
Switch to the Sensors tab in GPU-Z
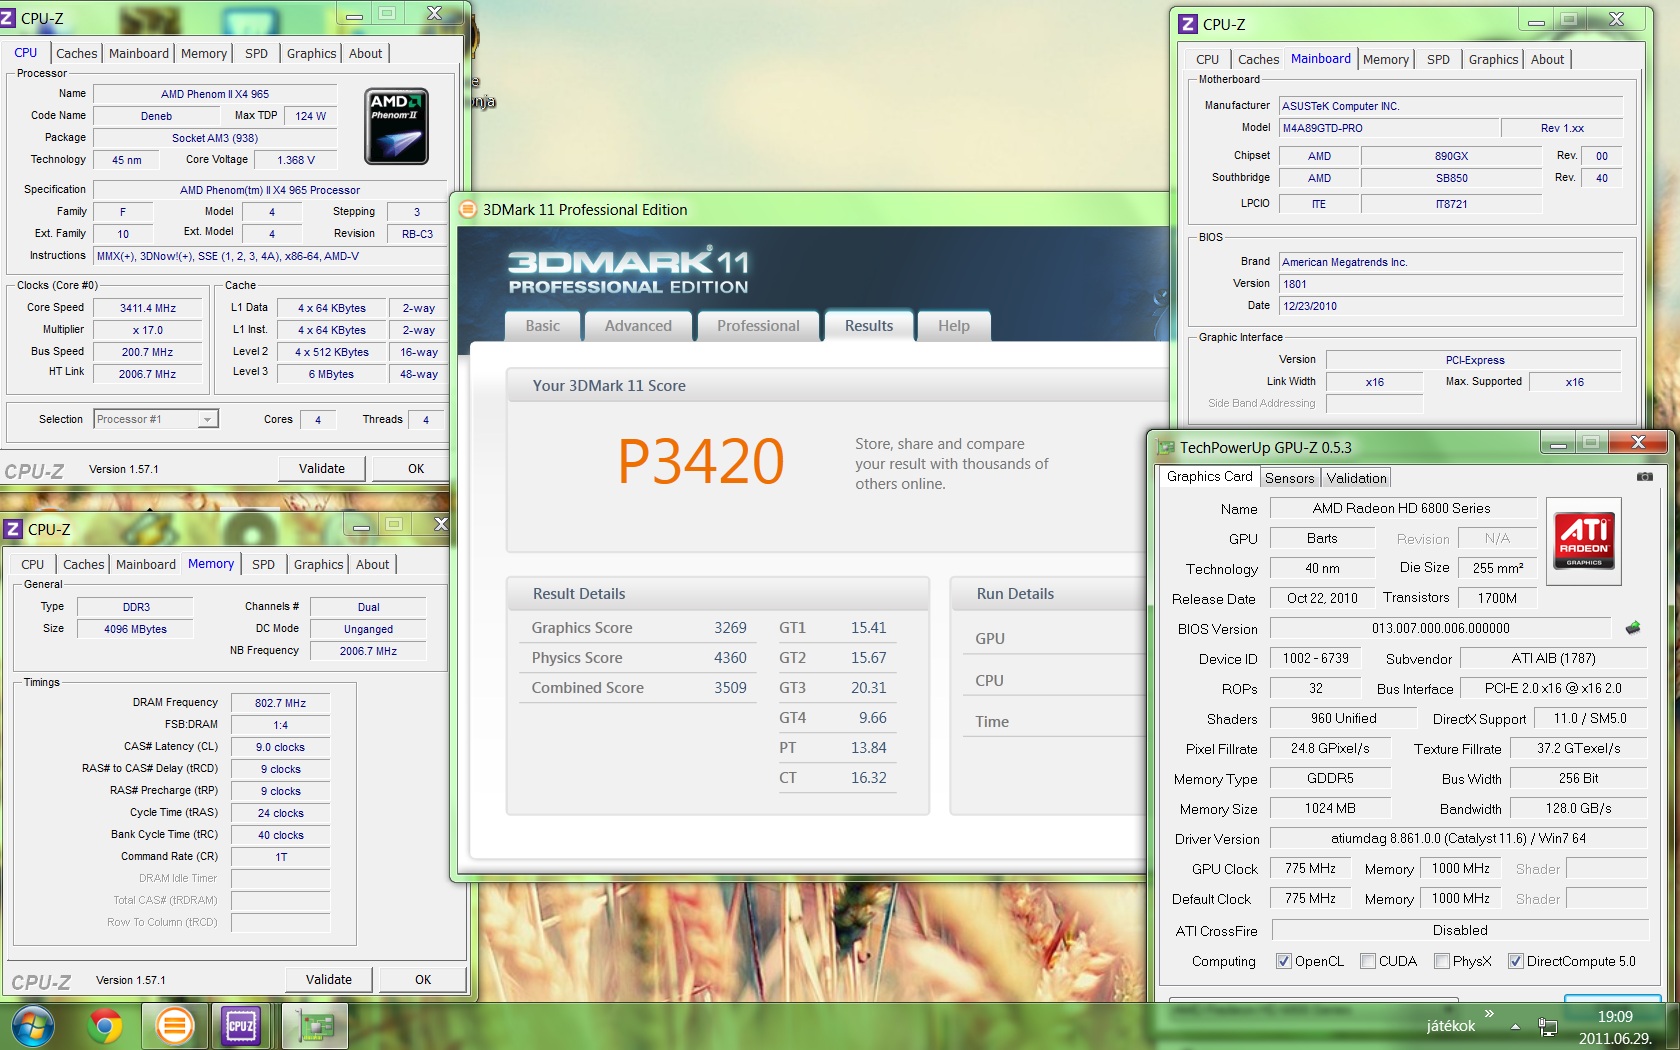click(x=1289, y=478)
